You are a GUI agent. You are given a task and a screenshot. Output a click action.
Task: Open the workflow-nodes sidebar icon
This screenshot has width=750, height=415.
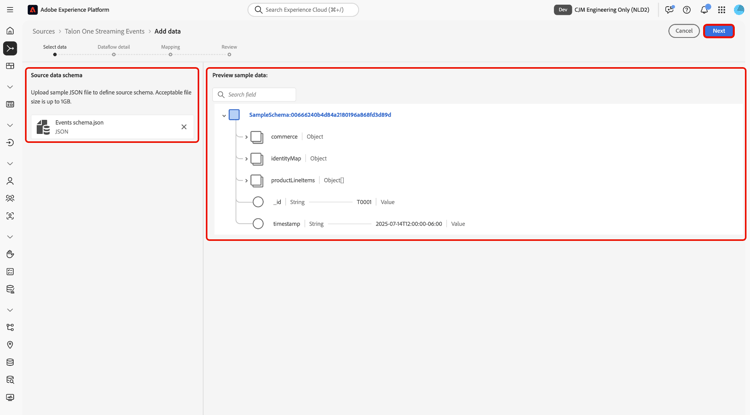click(x=10, y=328)
